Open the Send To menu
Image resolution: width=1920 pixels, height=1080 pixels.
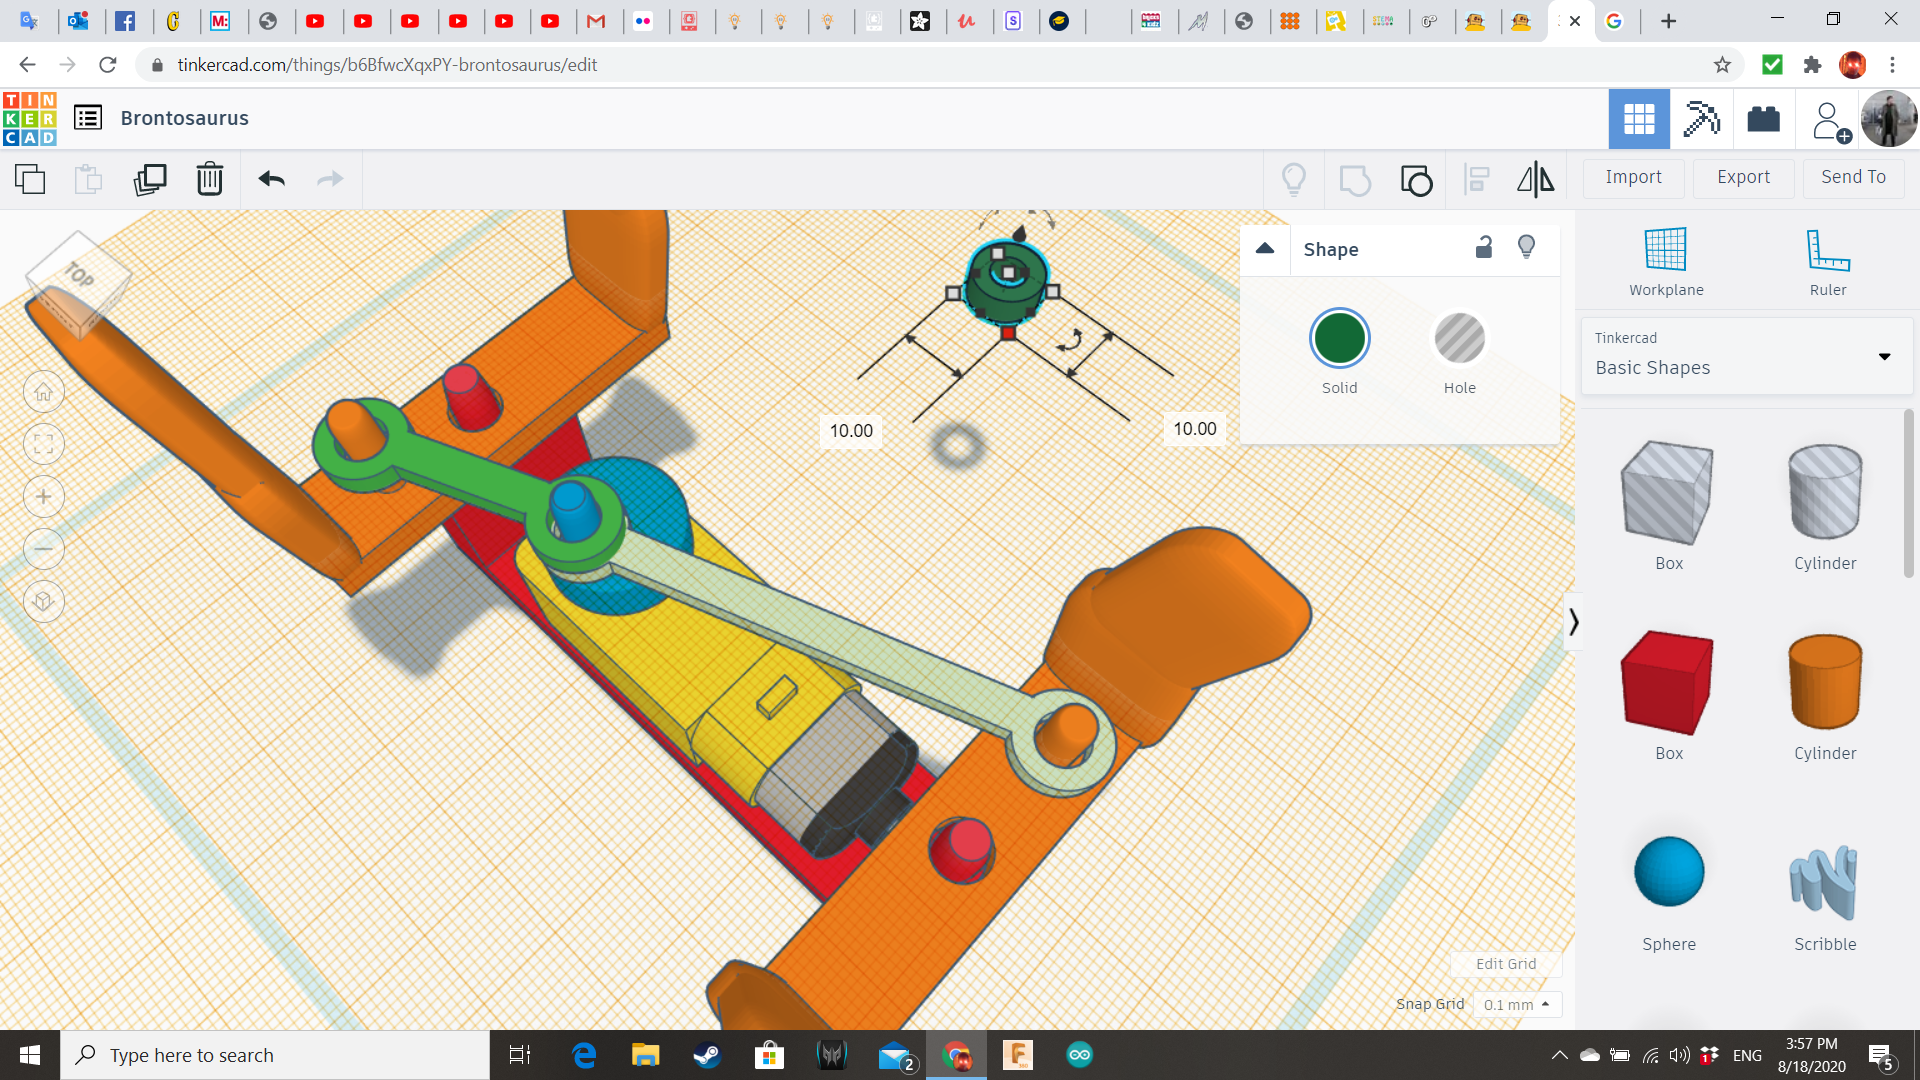1853,177
